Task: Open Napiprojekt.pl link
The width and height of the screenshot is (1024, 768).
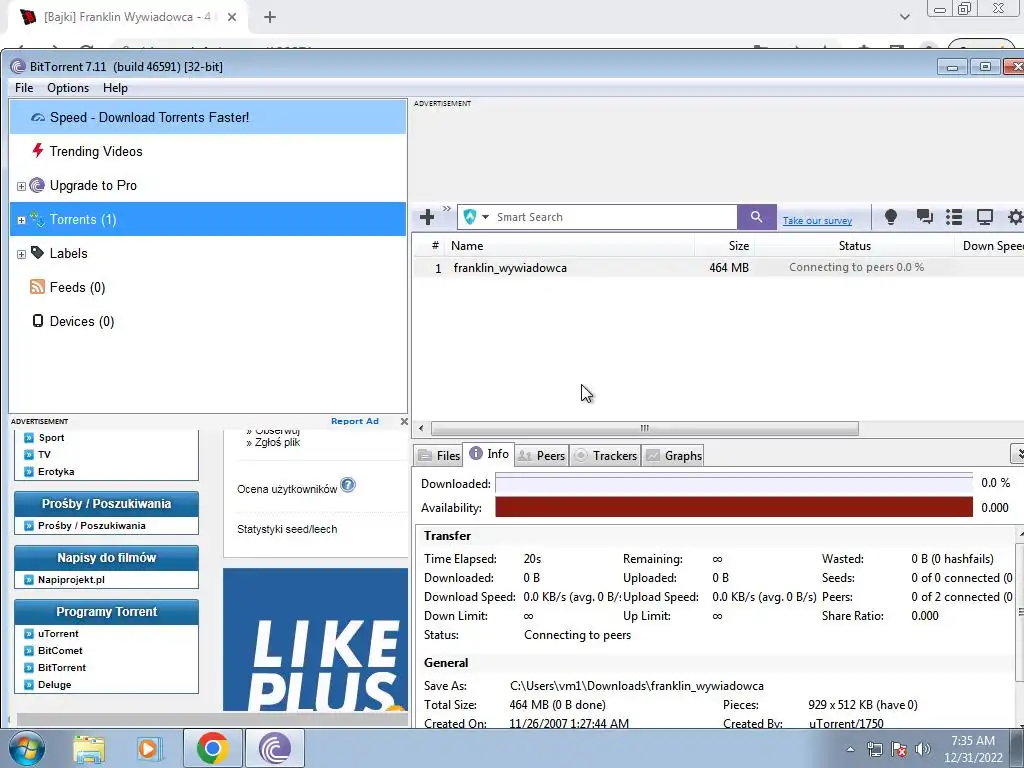Action: tap(71, 579)
